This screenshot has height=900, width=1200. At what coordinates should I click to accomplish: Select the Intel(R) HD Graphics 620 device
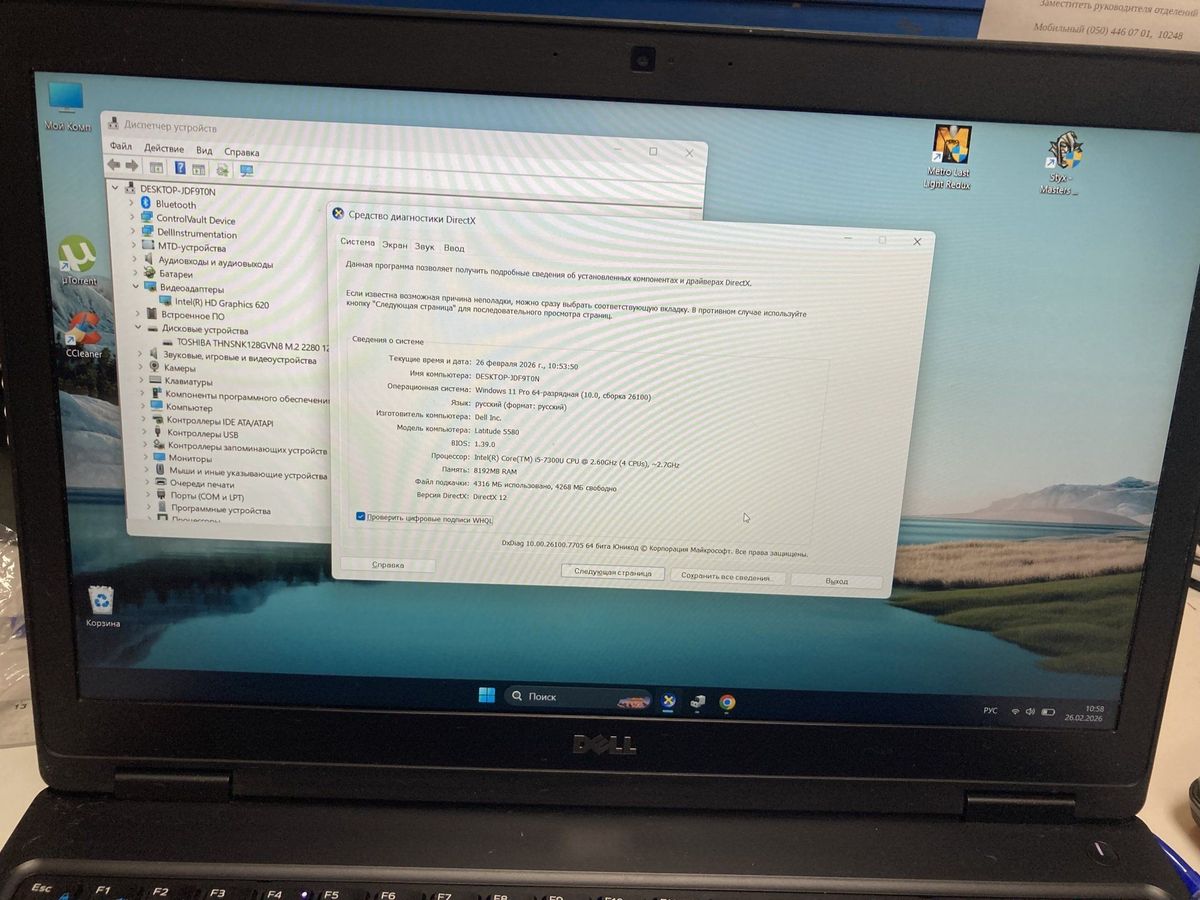(x=220, y=303)
